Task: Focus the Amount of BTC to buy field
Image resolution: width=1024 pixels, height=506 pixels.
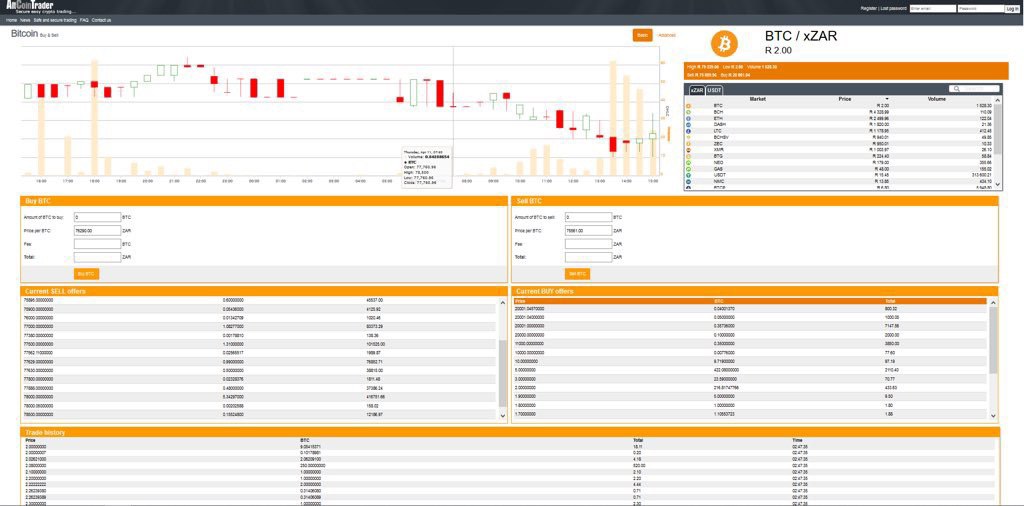Action: point(97,217)
